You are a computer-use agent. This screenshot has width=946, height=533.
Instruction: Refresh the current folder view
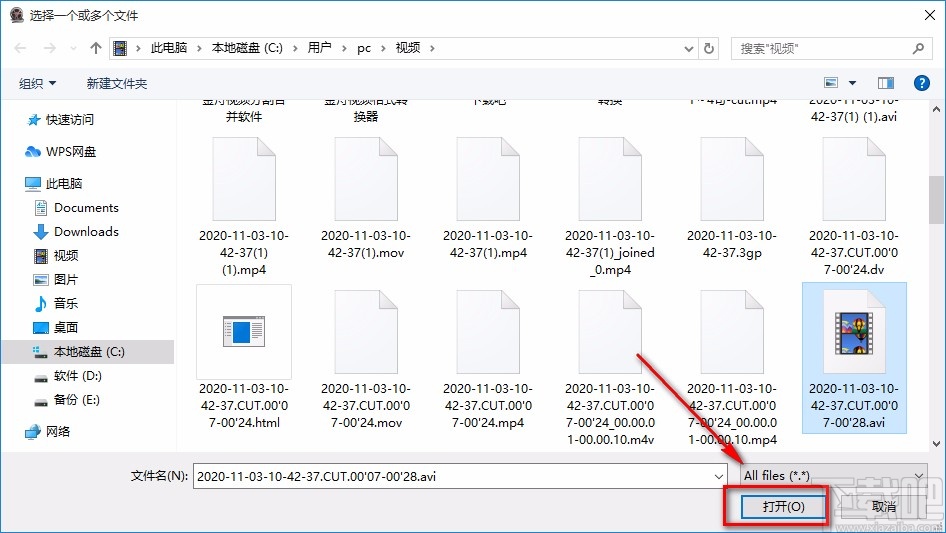point(710,48)
